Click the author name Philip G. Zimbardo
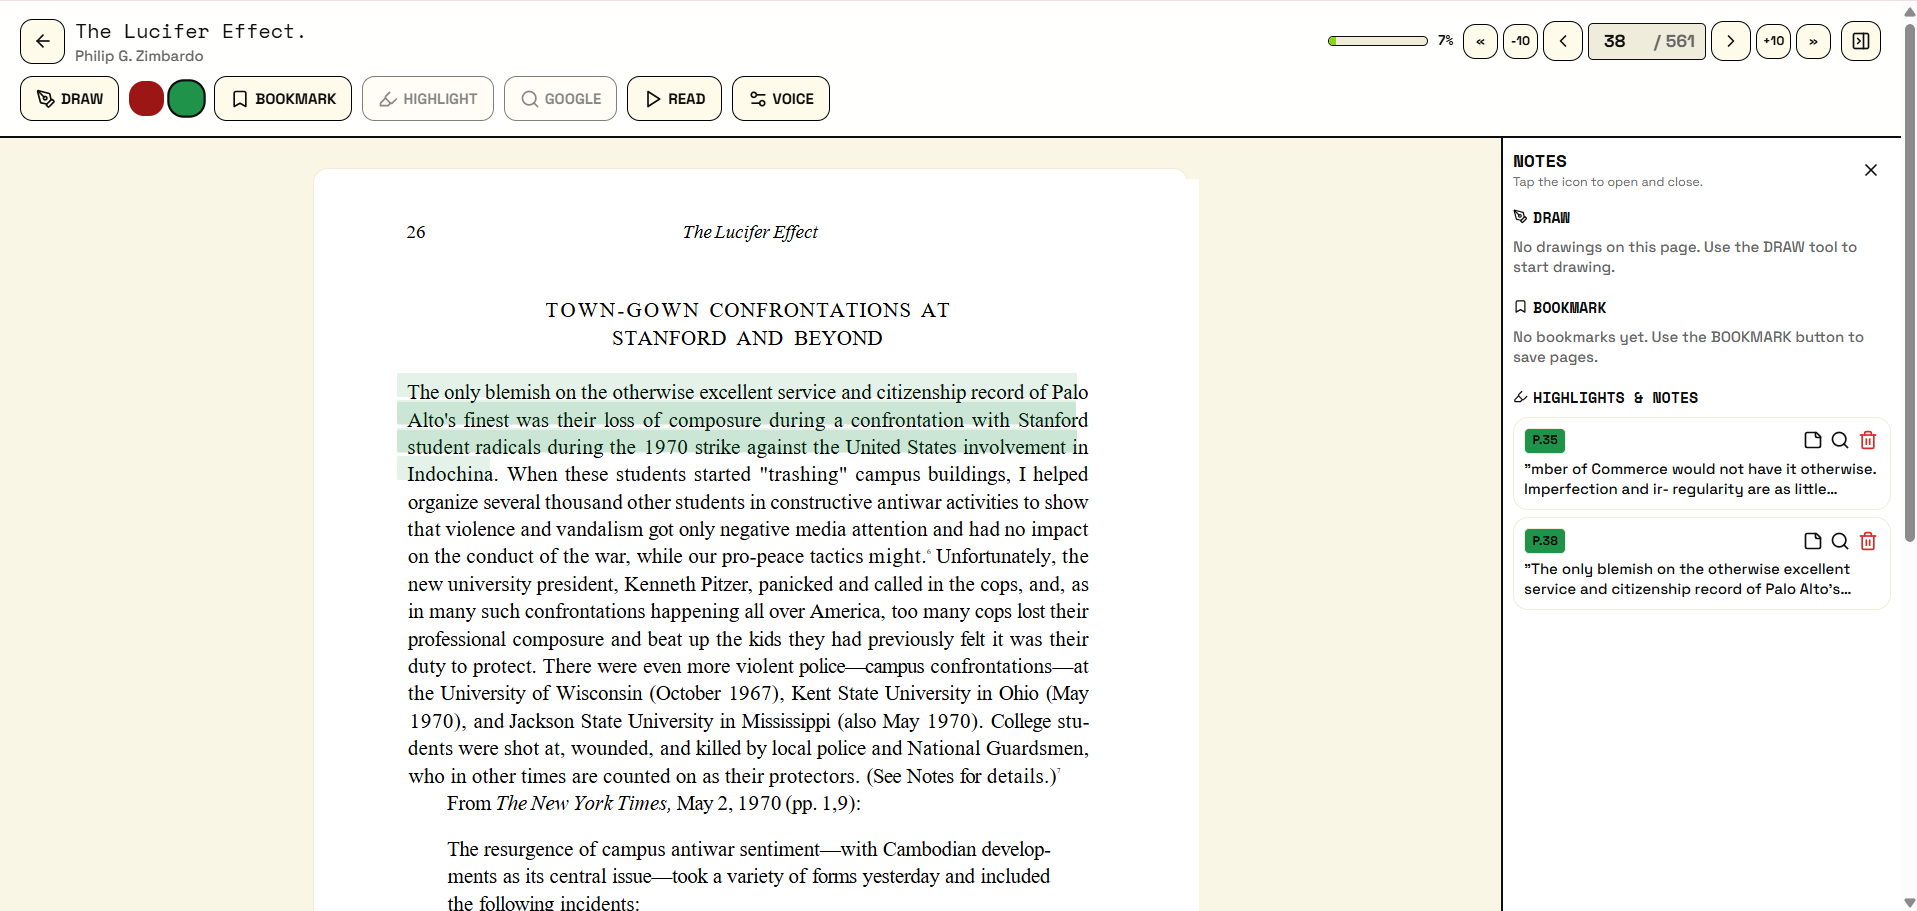1917x911 pixels. click(139, 56)
